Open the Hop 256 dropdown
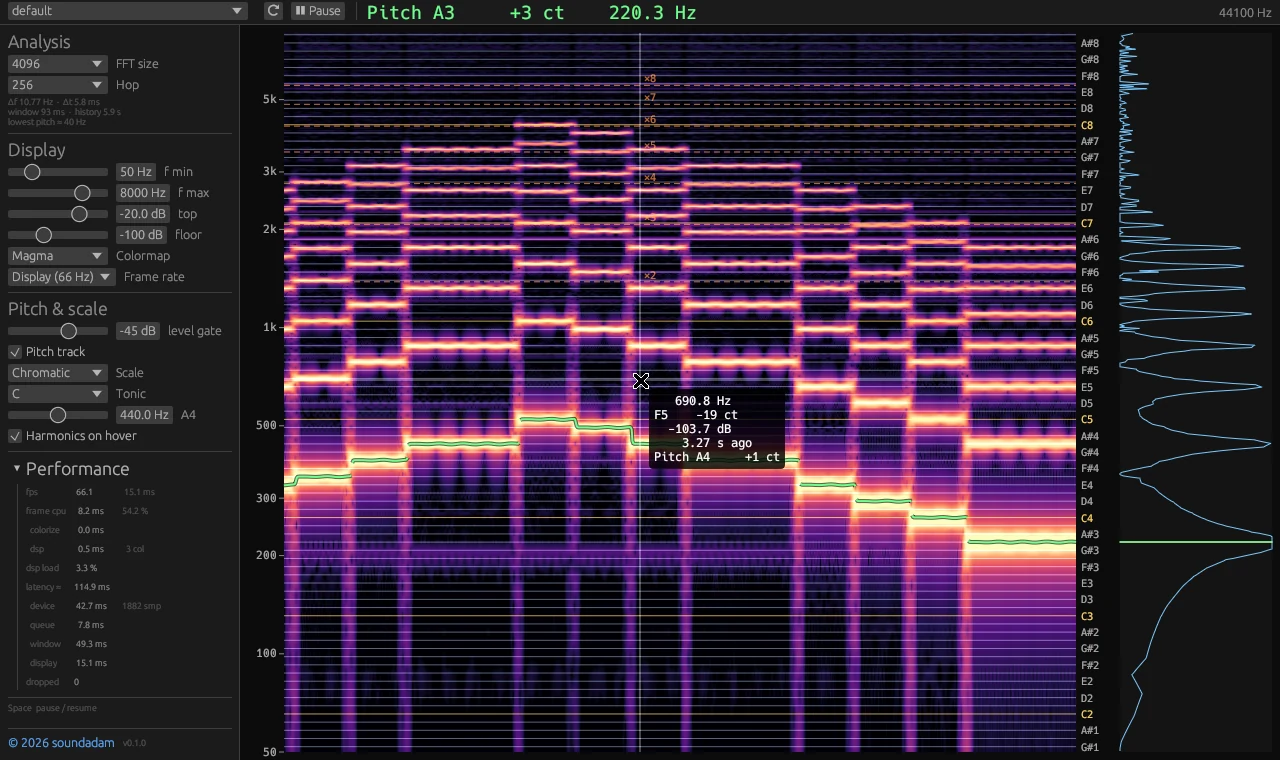 [57, 85]
